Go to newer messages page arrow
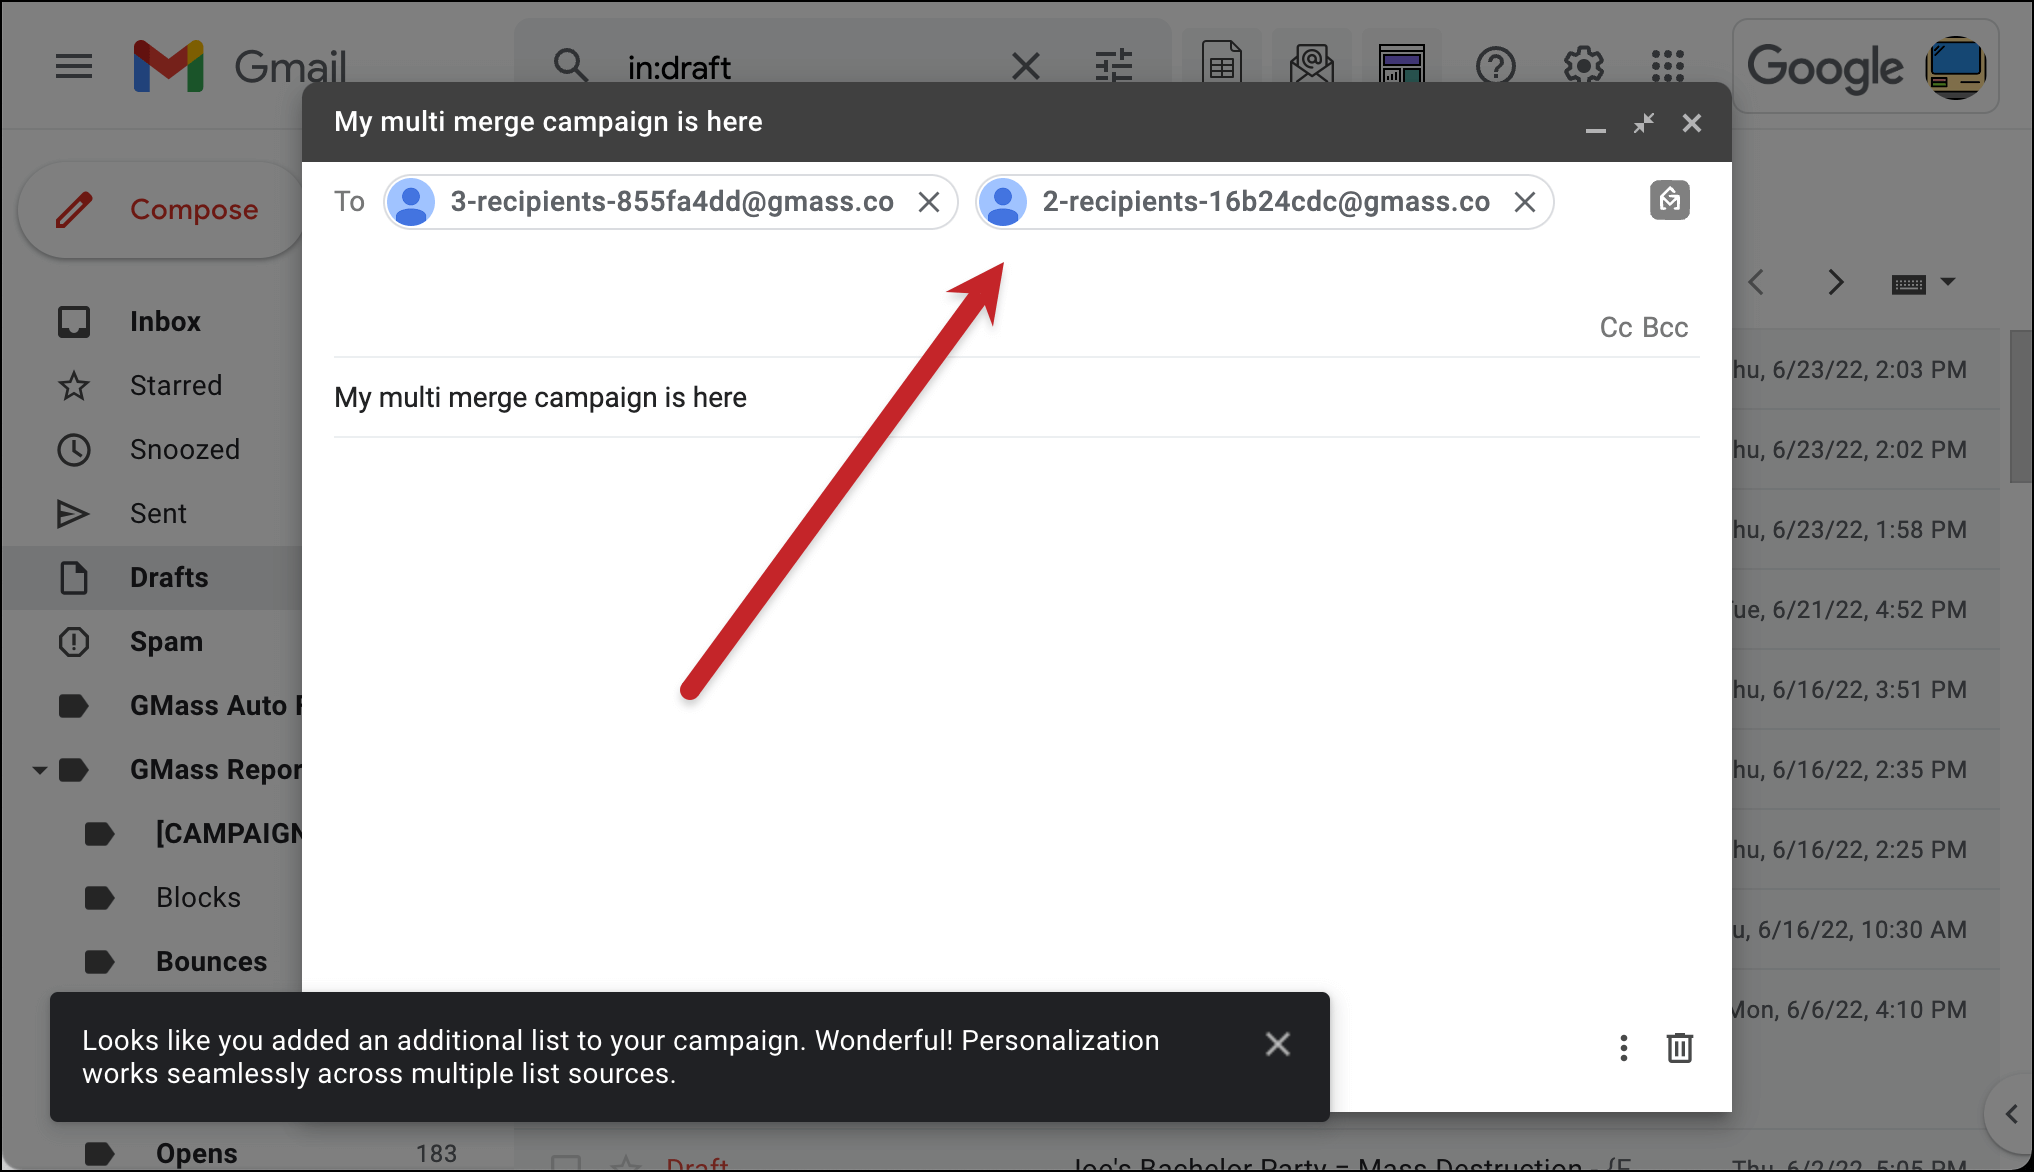Viewport: 2034px width, 1172px height. click(1757, 283)
